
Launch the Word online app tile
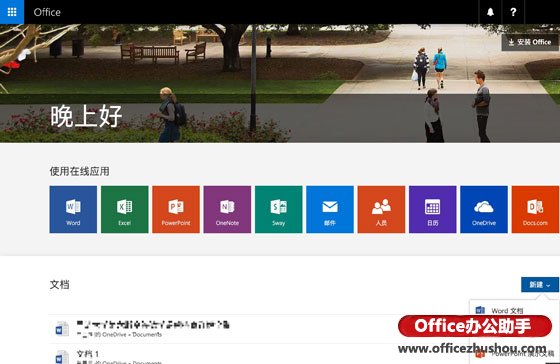coord(73,209)
